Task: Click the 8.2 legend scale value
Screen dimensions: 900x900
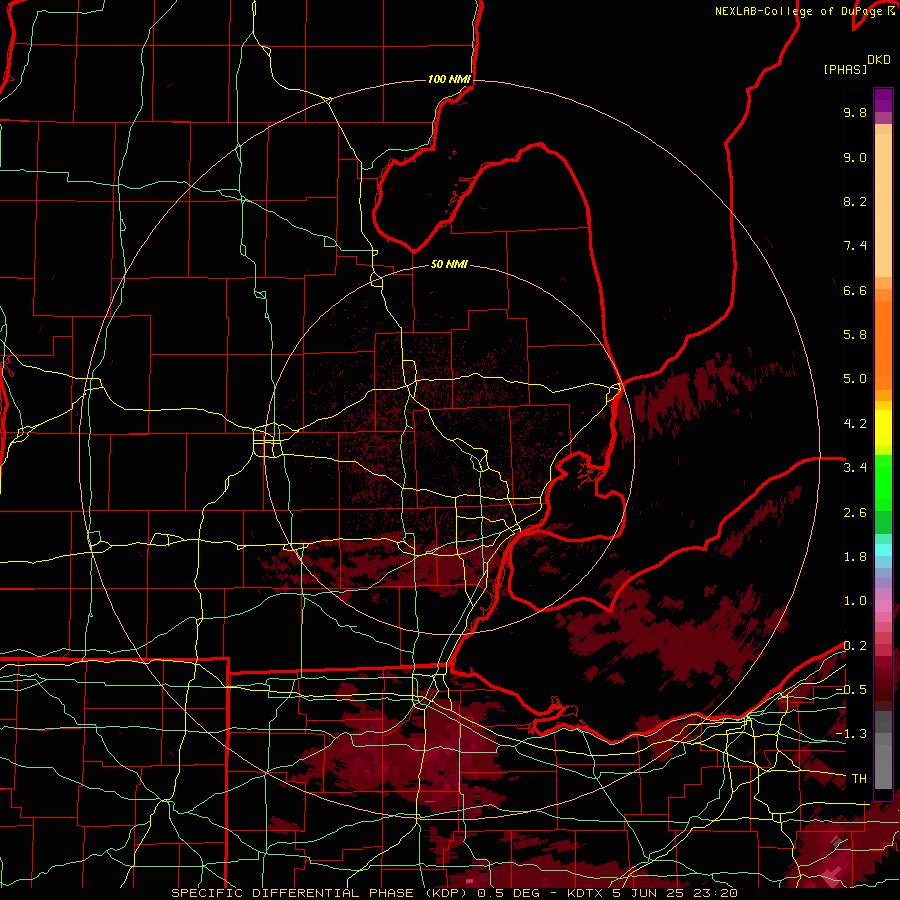Action: [855, 201]
